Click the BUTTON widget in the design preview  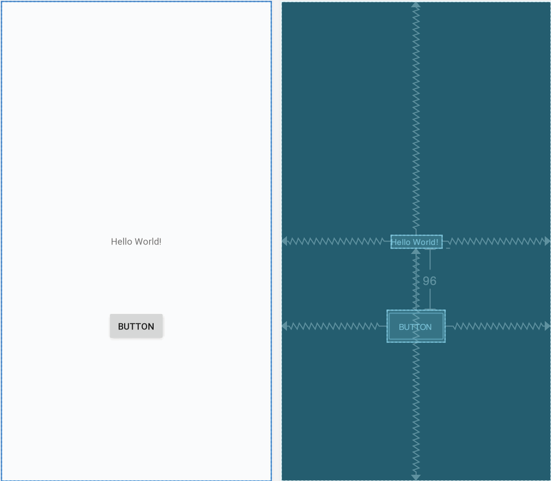[136, 326]
